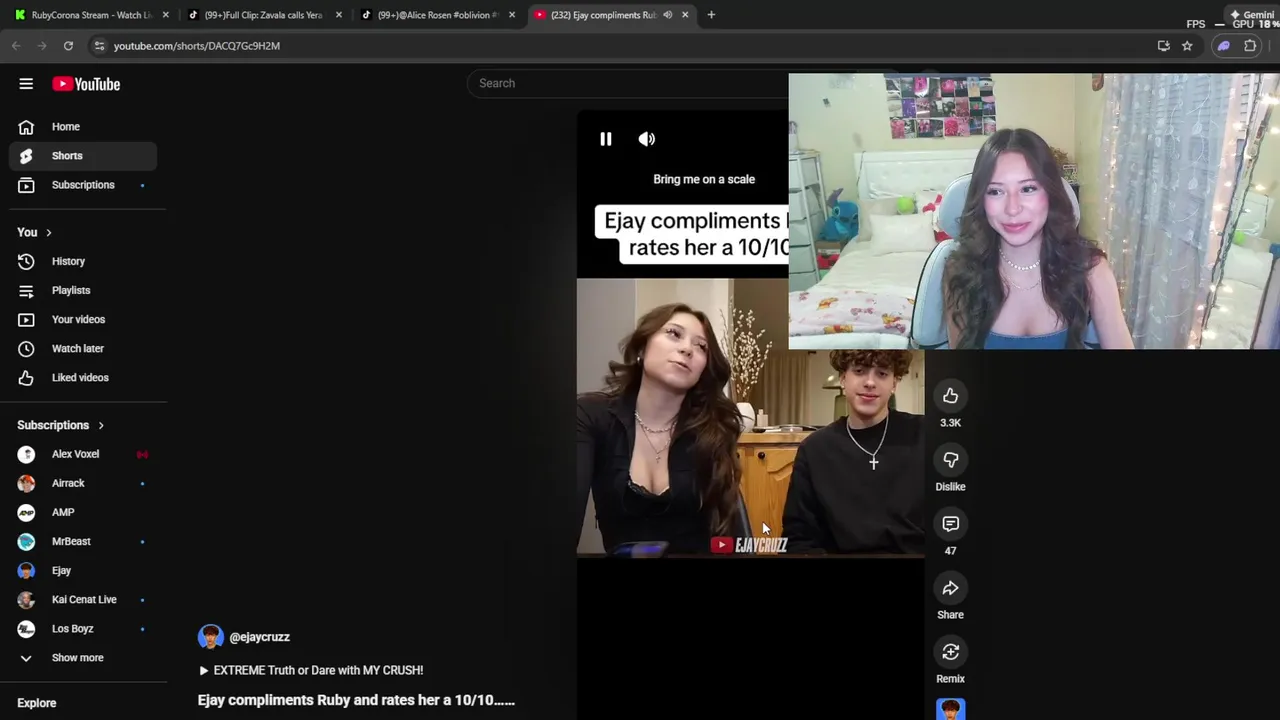
Task: Open the MrBeast channel
Action: click(83, 541)
